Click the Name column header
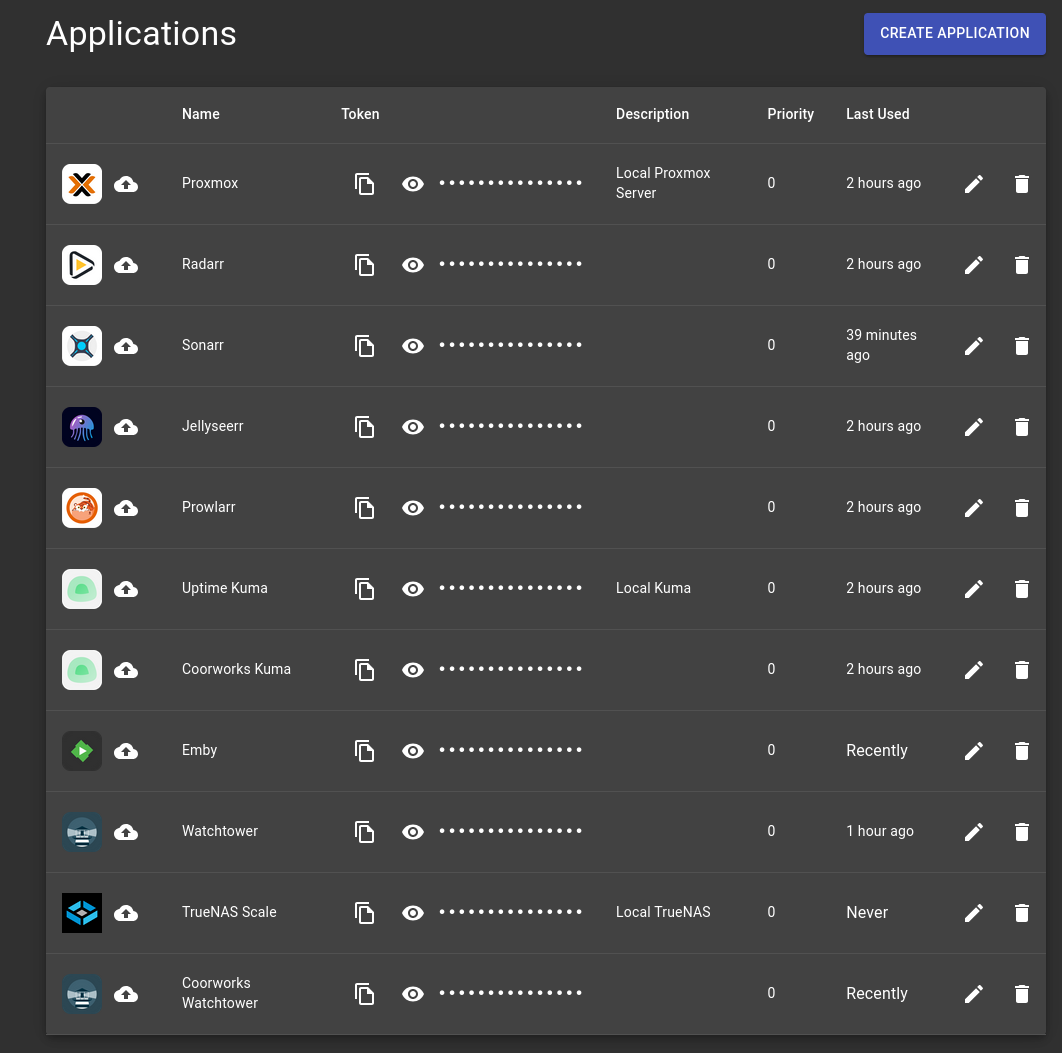Screen dimensions: 1062x1053 coord(200,114)
